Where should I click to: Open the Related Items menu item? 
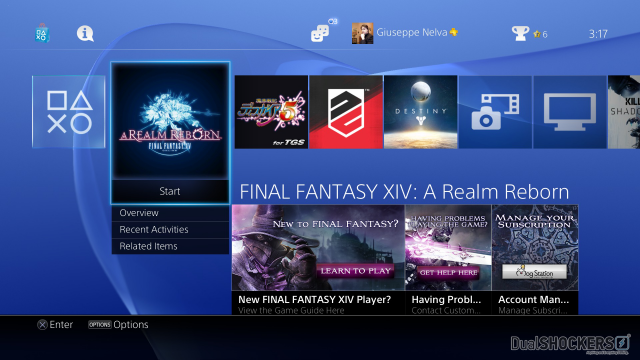pyautogui.click(x=170, y=246)
